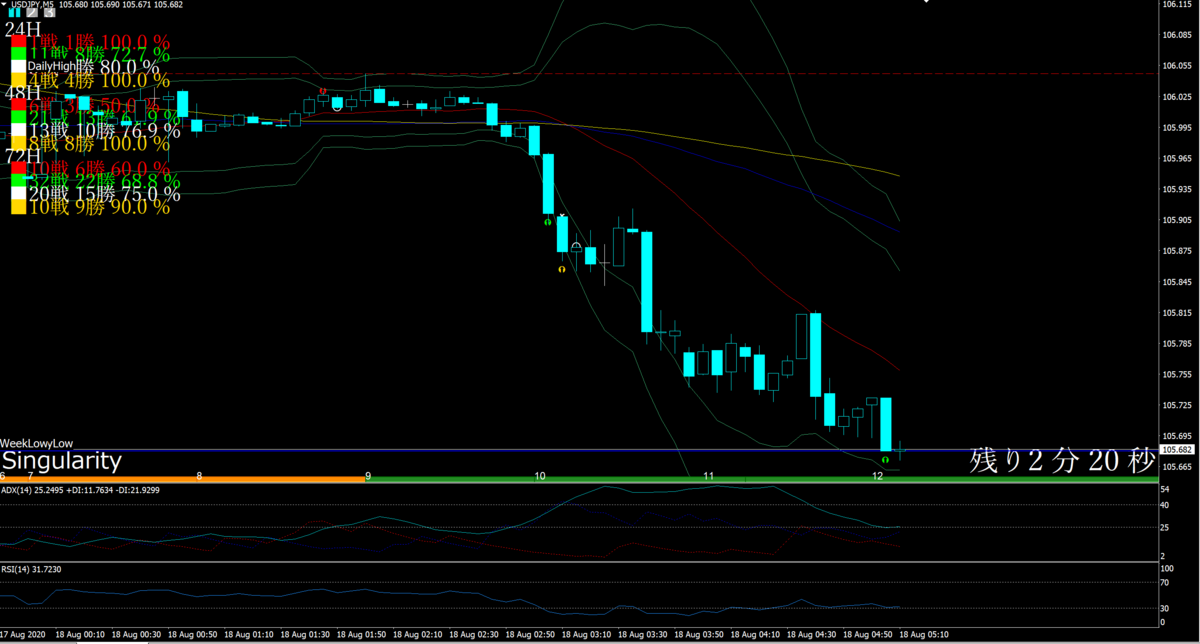The height and width of the screenshot is (644, 1200).
Task: Click the 105.725 price scale label
Action: [x=1177, y=405]
